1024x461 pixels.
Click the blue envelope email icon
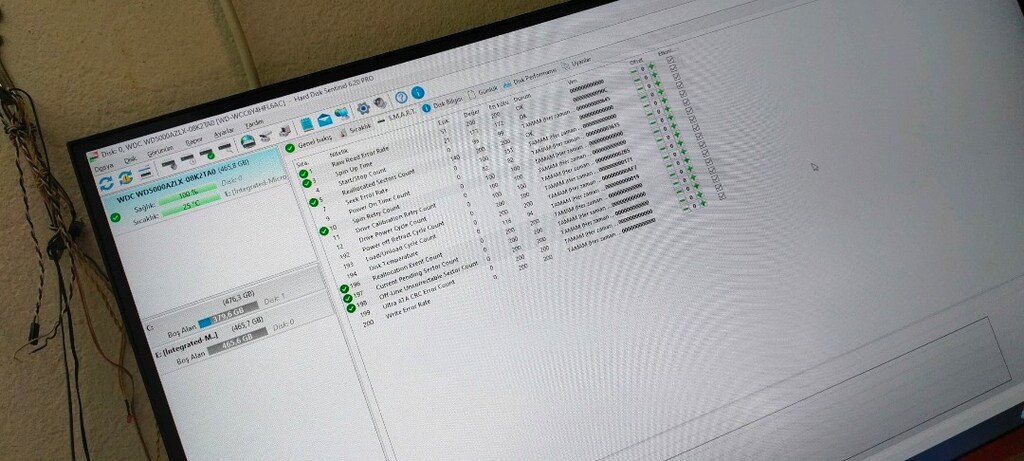pyautogui.click(x=325, y=119)
